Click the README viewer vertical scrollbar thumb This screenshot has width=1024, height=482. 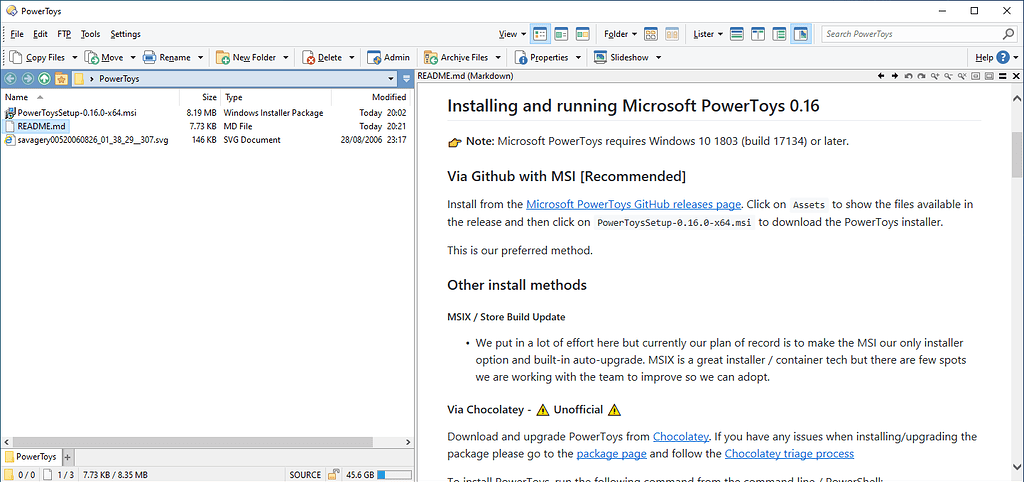(1017, 154)
